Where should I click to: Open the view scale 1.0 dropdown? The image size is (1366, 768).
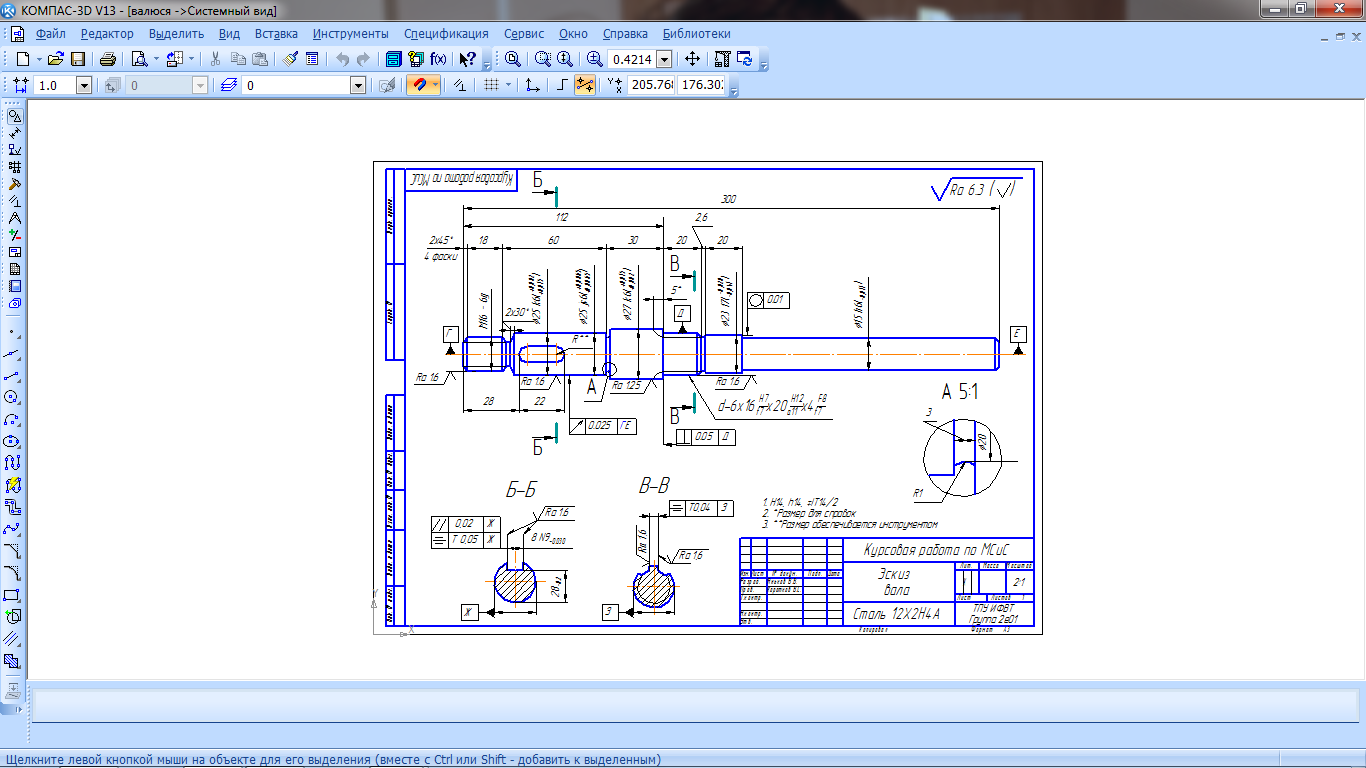[84, 86]
